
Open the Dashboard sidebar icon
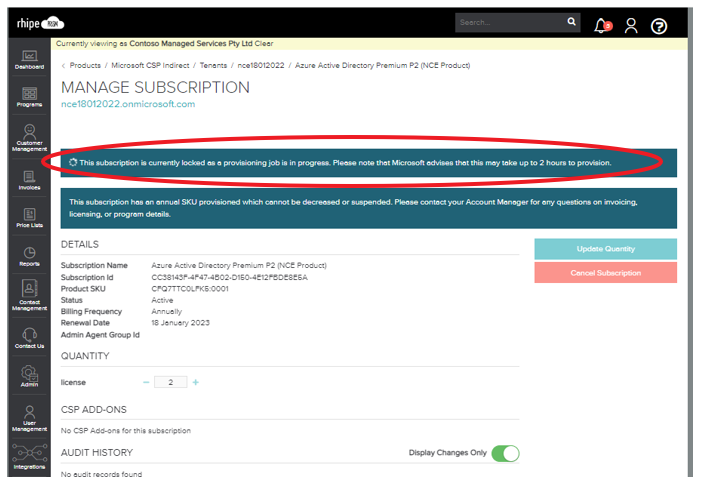point(29,60)
